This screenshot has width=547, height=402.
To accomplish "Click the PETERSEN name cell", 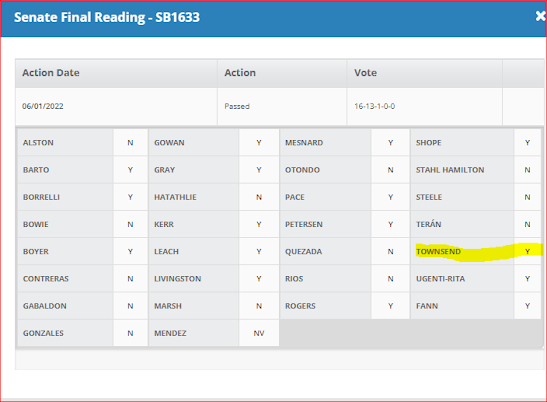I will [x=325, y=224].
